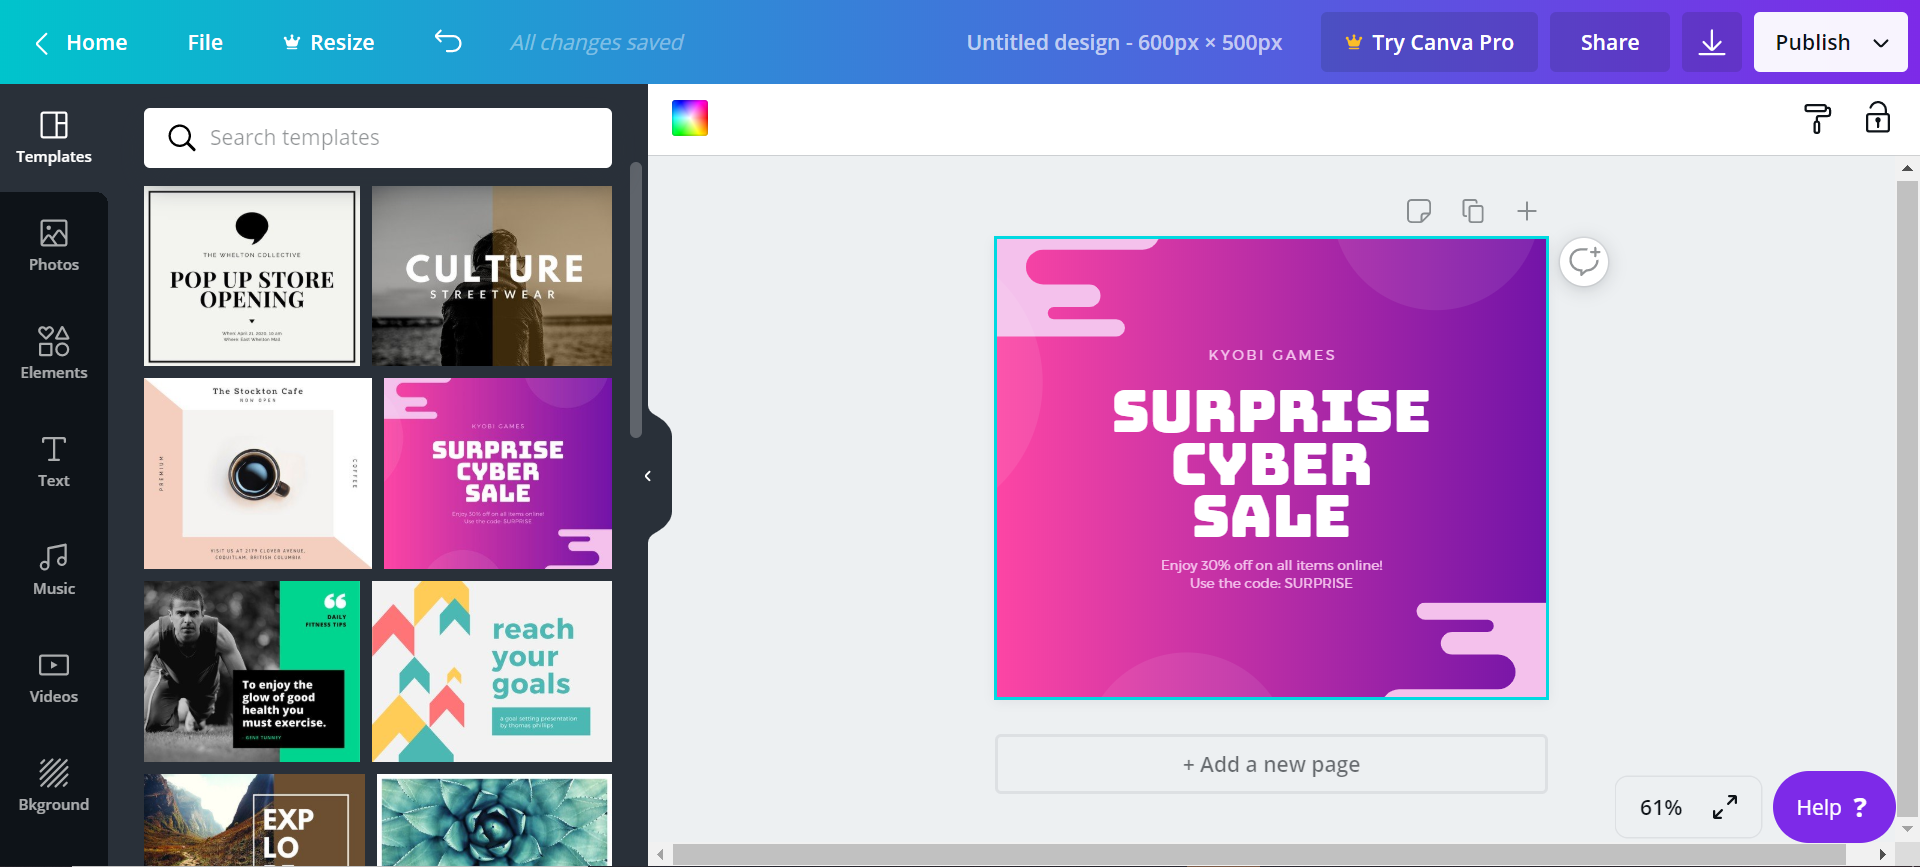Select the succulent plant template

[x=495, y=820]
